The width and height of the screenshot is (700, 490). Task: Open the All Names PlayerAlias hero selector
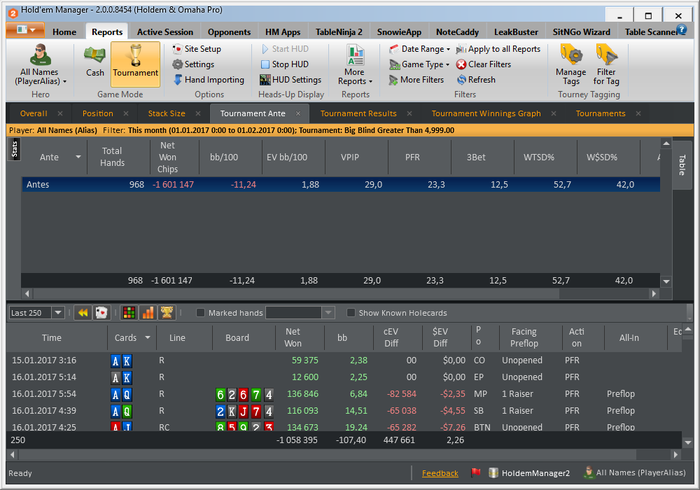pos(40,65)
